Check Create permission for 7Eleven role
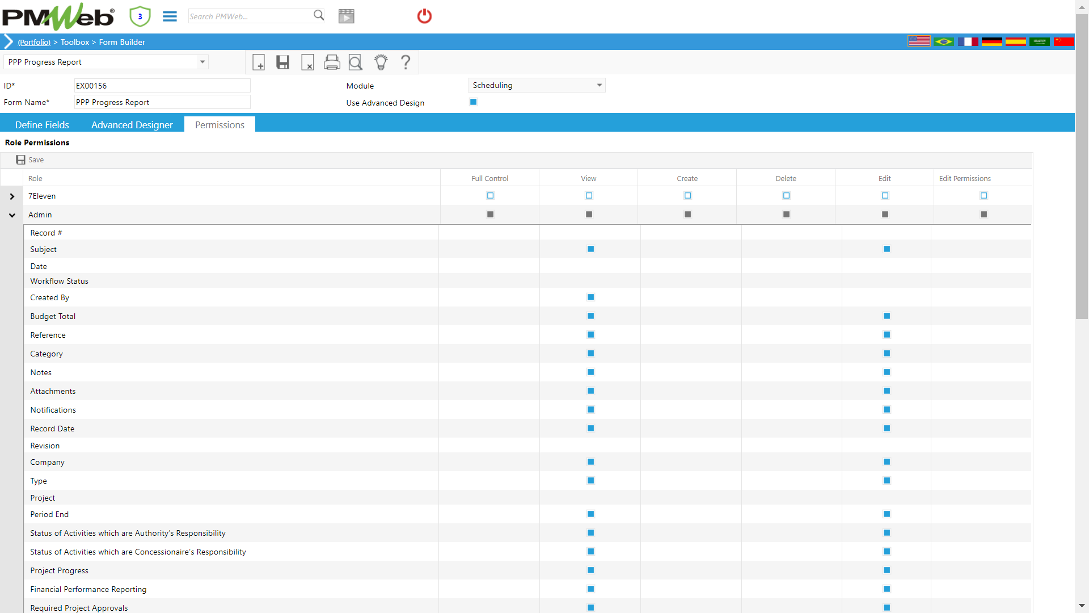 pos(688,196)
